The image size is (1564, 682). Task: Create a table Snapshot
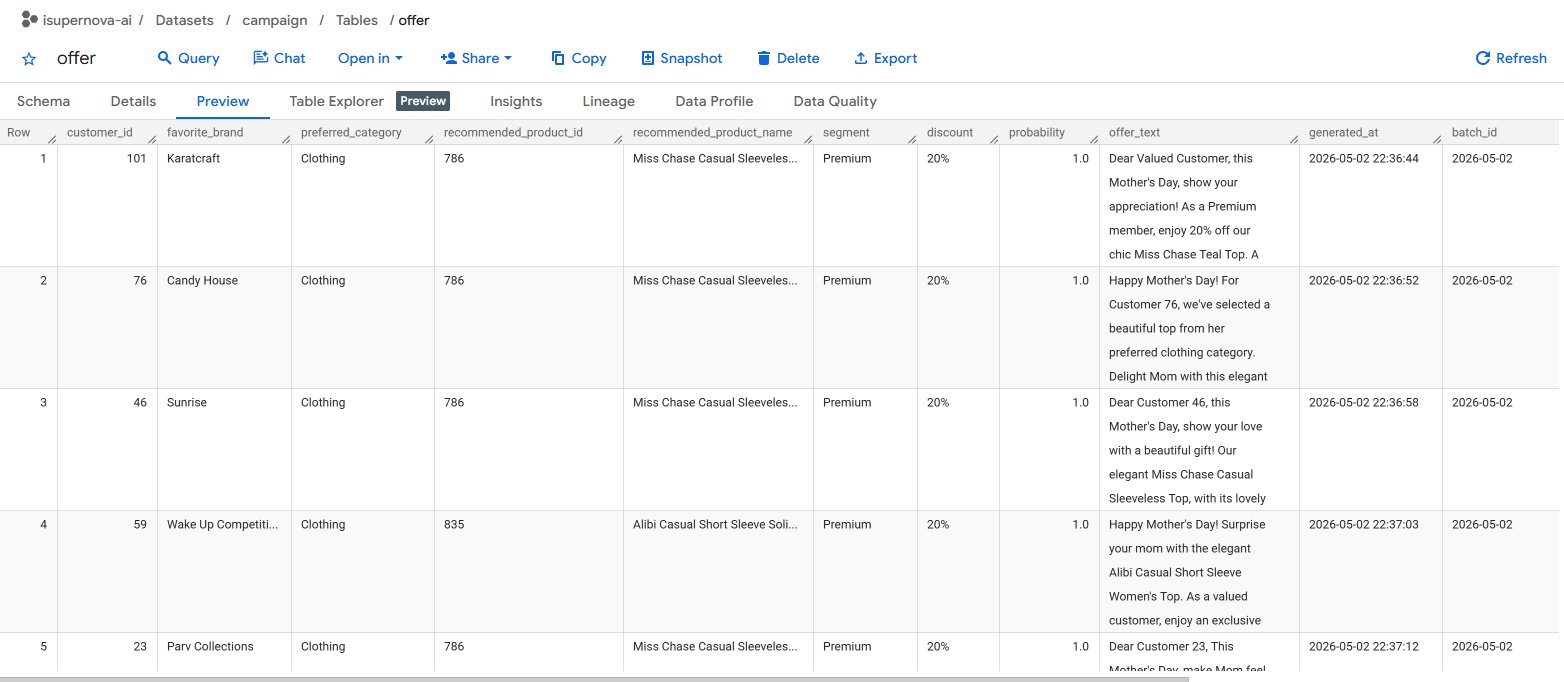[681, 58]
